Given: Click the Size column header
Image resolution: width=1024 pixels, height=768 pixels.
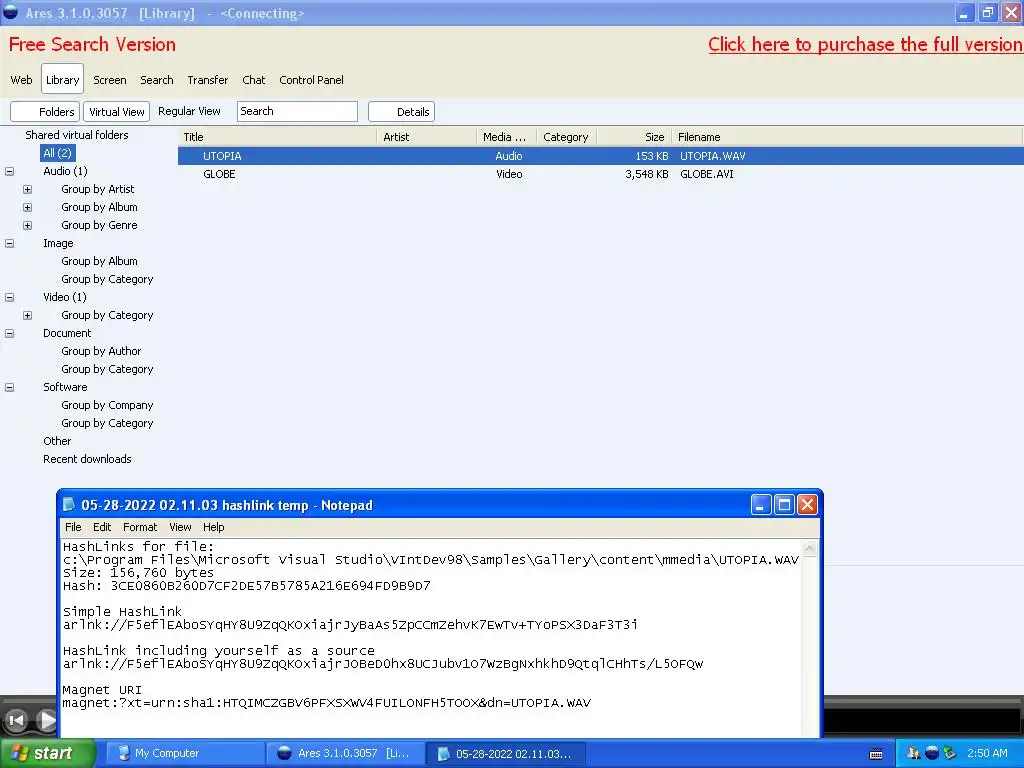Looking at the screenshot, I should (634, 137).
